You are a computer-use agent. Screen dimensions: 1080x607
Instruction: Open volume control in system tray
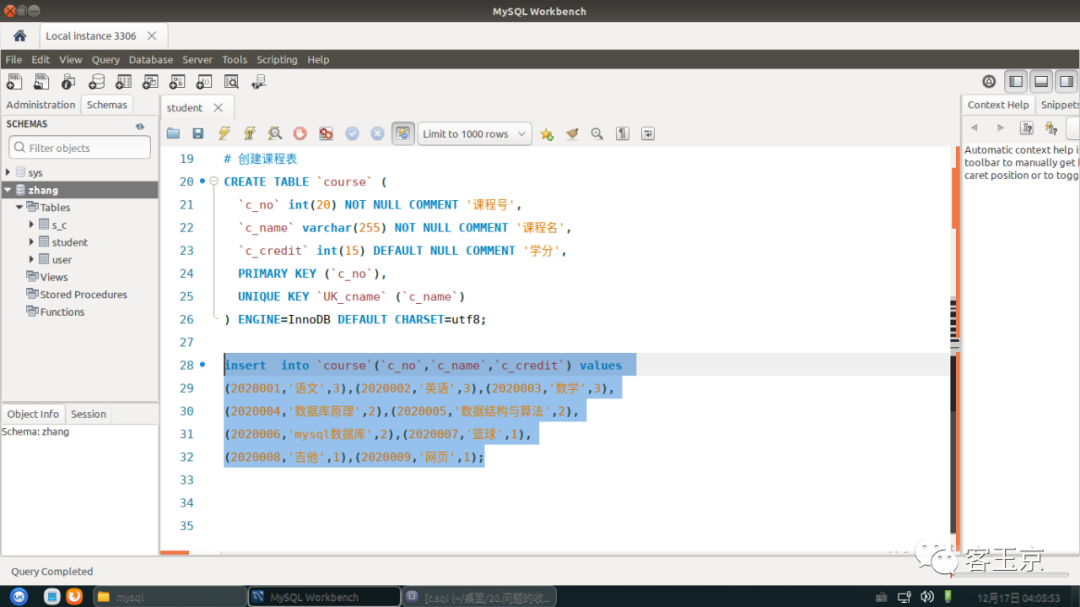927,597
